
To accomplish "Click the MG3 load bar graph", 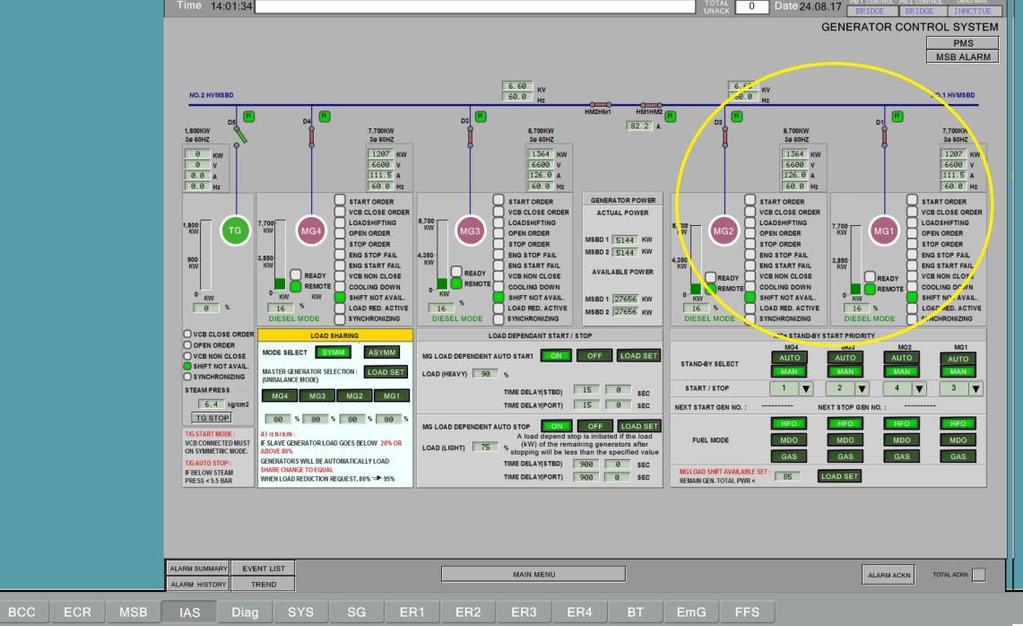I will (442, 255).
